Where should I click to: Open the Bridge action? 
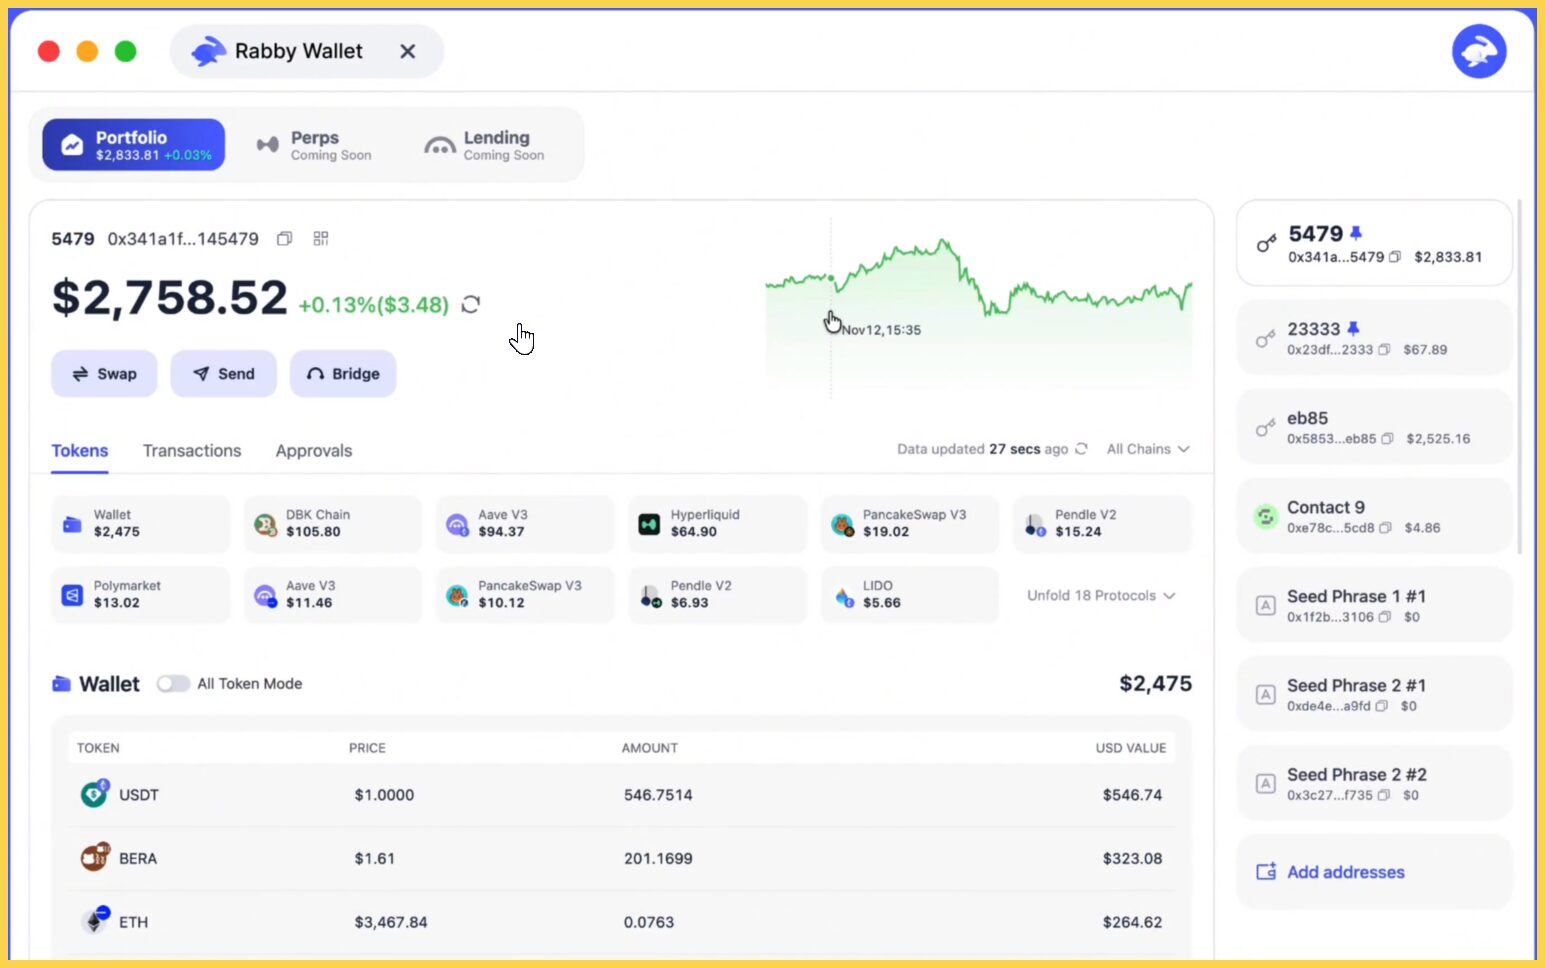[343, 374]
